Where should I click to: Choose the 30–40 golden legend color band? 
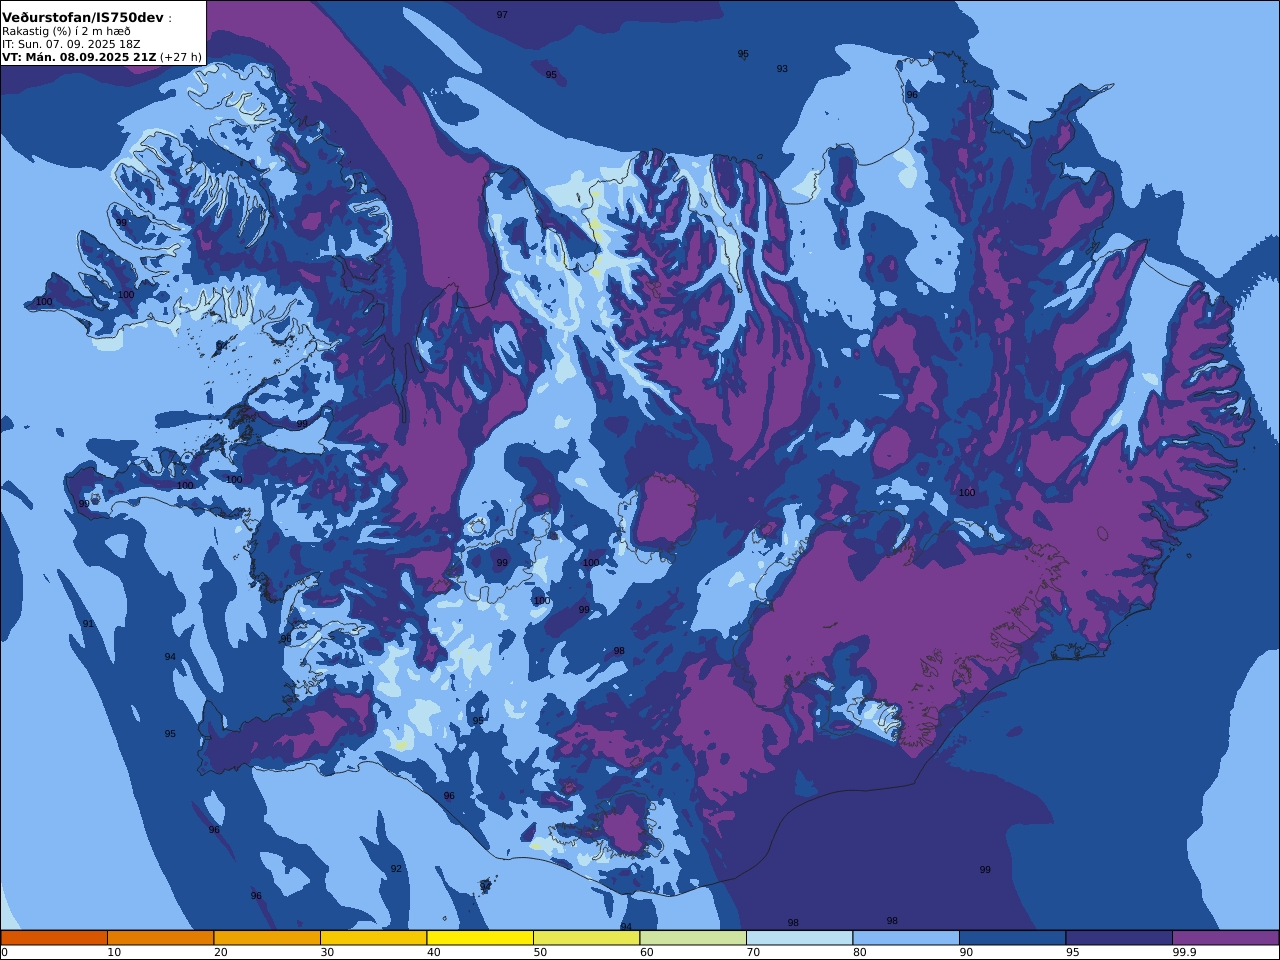click(373, 937)
